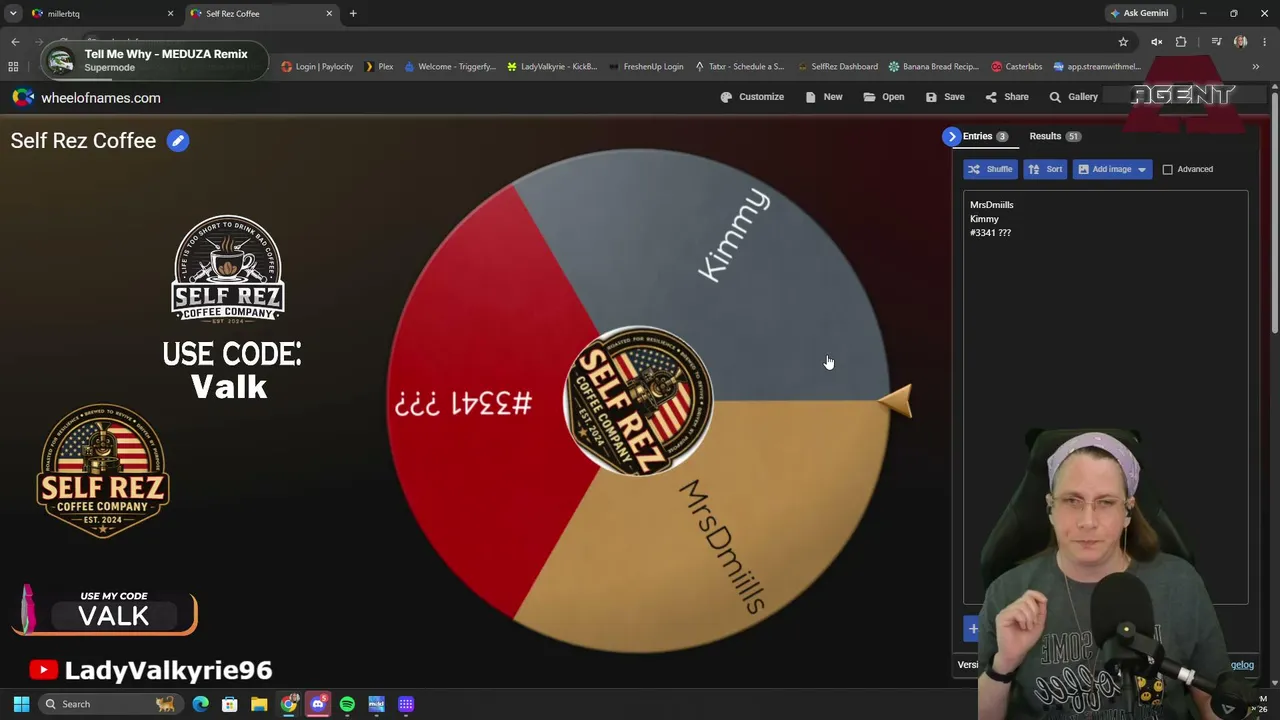Click the Ask Gemini button
This screenshot has width=1280, height=720.
pyautogui.click(x=1139, y=13)
